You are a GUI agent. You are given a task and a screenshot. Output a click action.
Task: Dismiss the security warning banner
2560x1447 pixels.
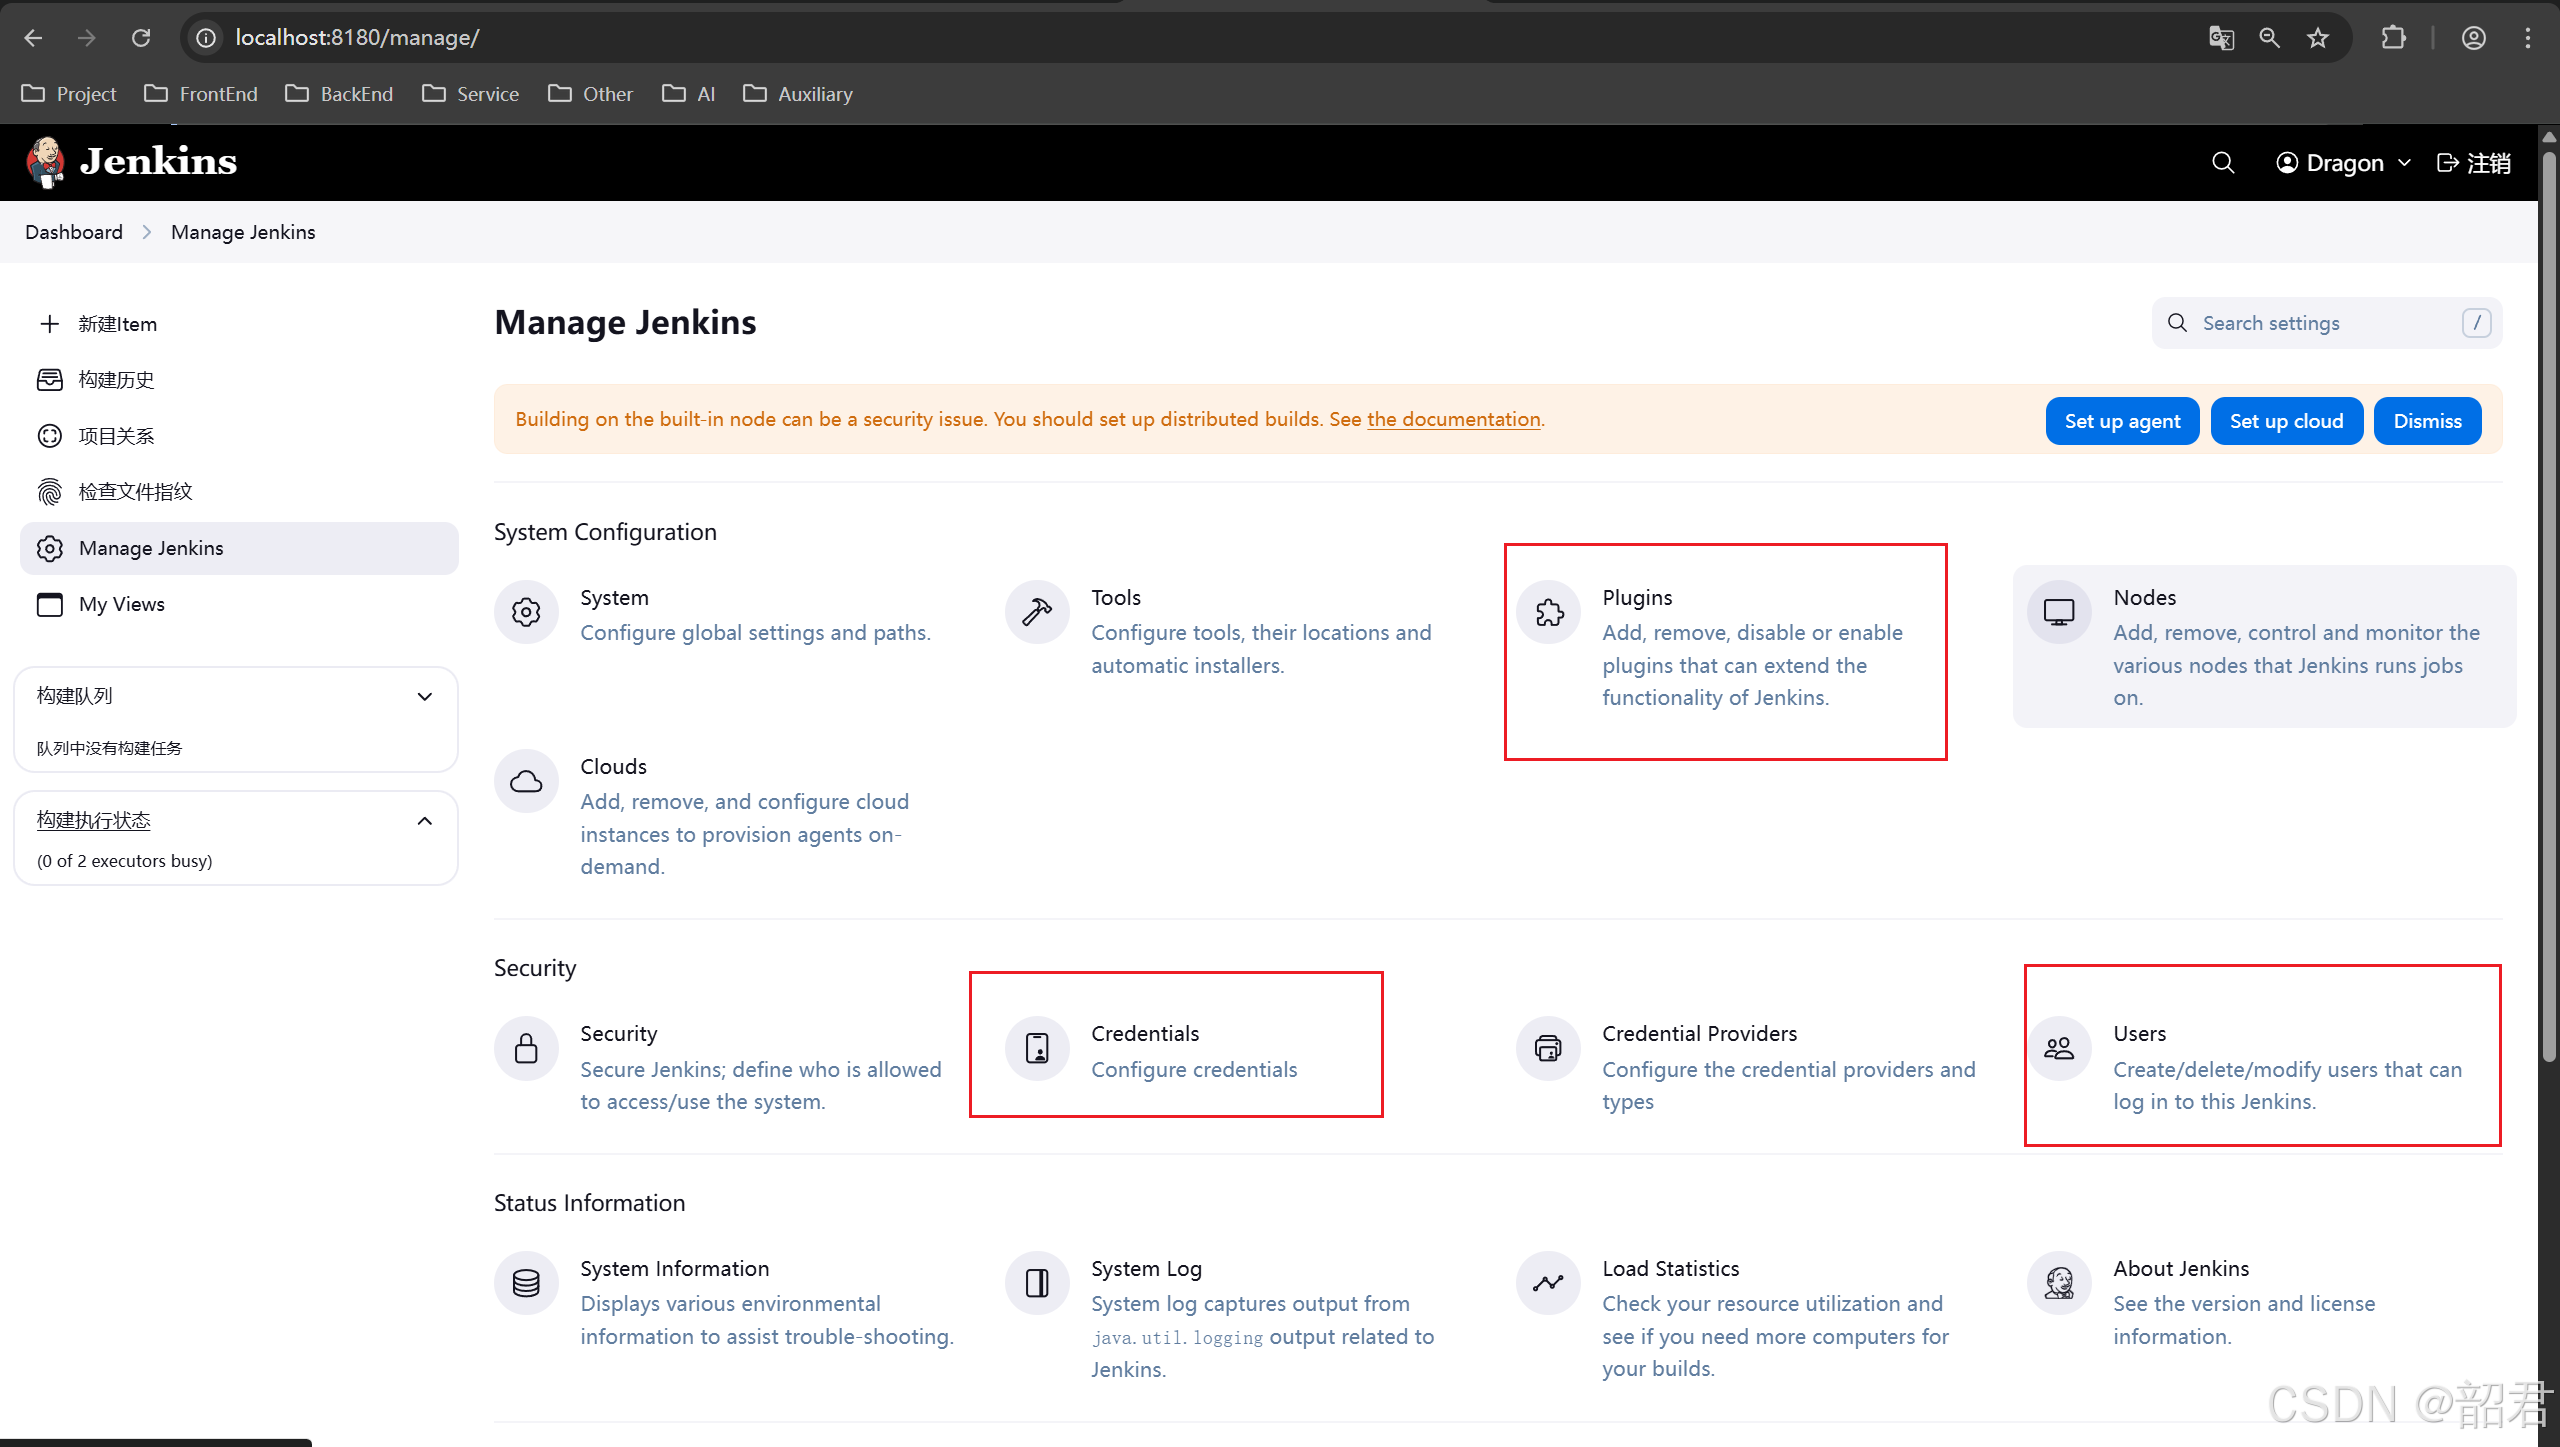click(2427, 421)
